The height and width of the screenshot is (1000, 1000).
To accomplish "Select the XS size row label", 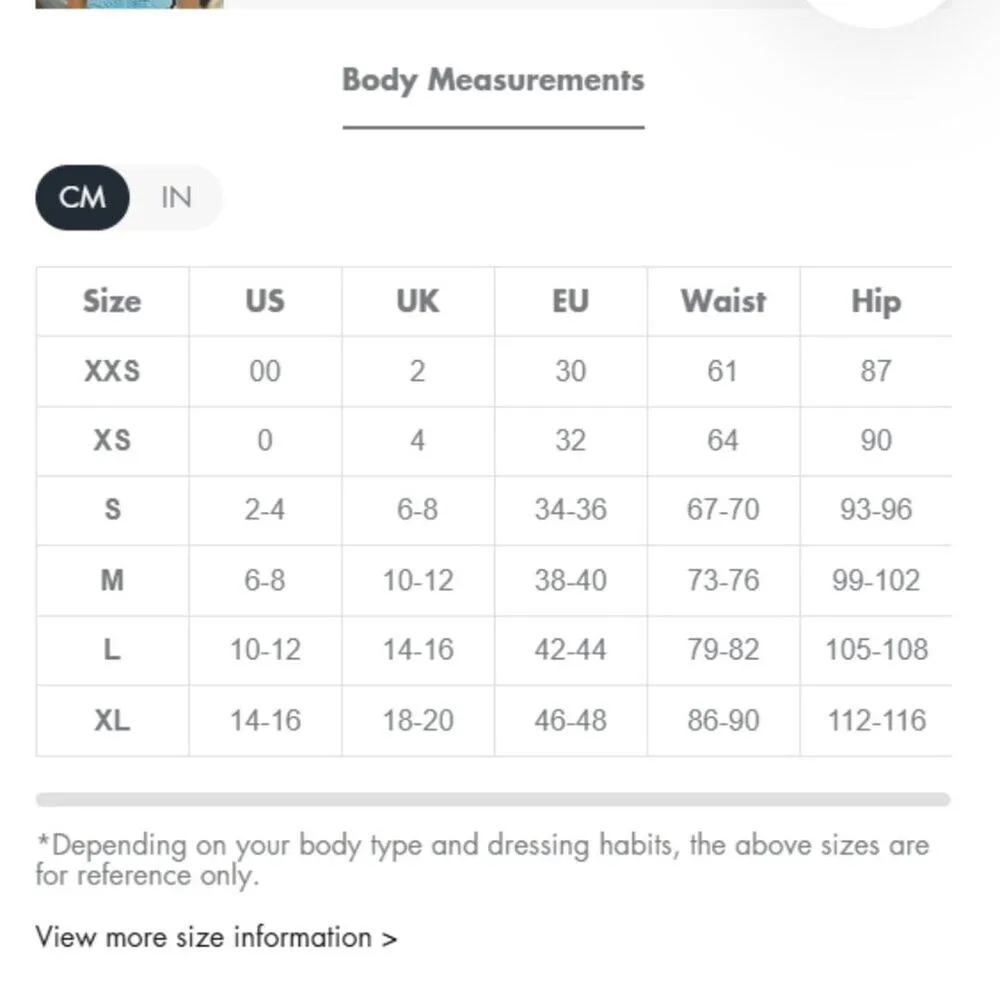I will coord(112,440).
